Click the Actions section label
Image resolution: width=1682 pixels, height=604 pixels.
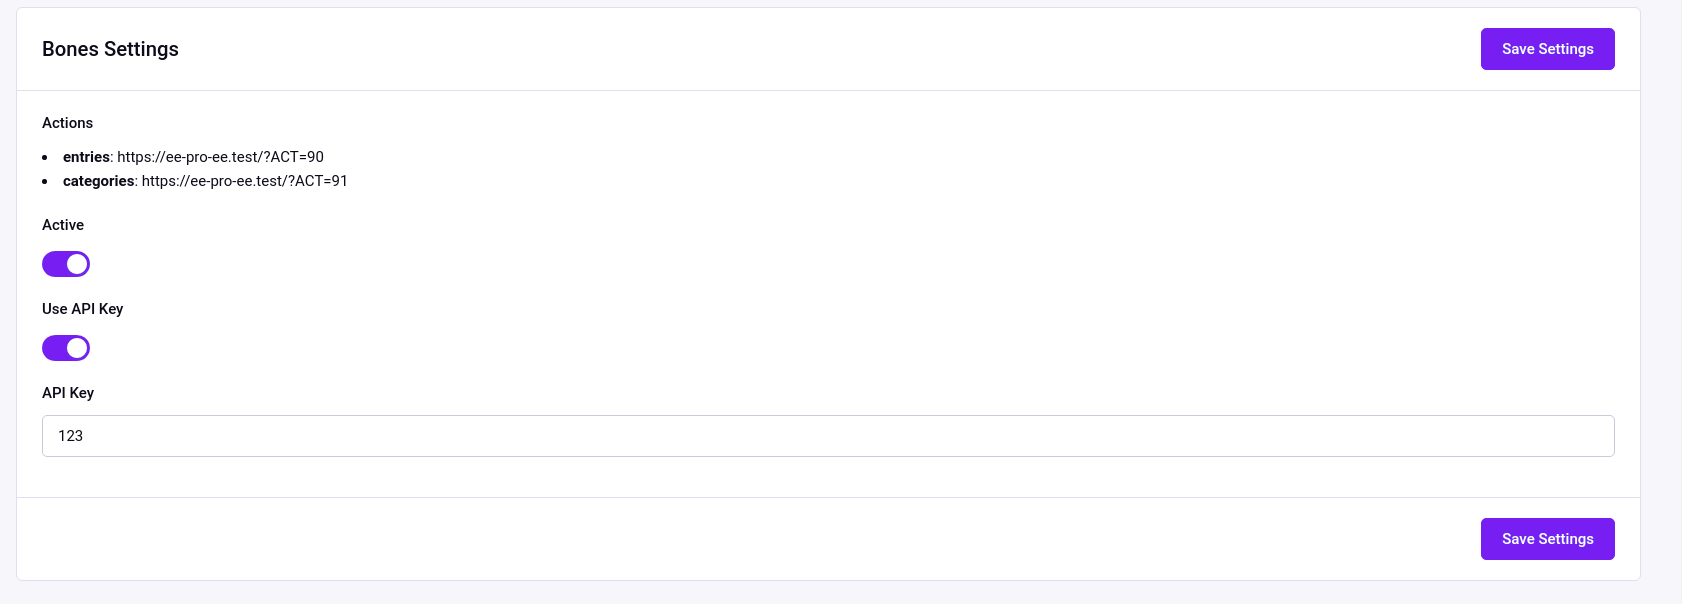coord(67,123)
